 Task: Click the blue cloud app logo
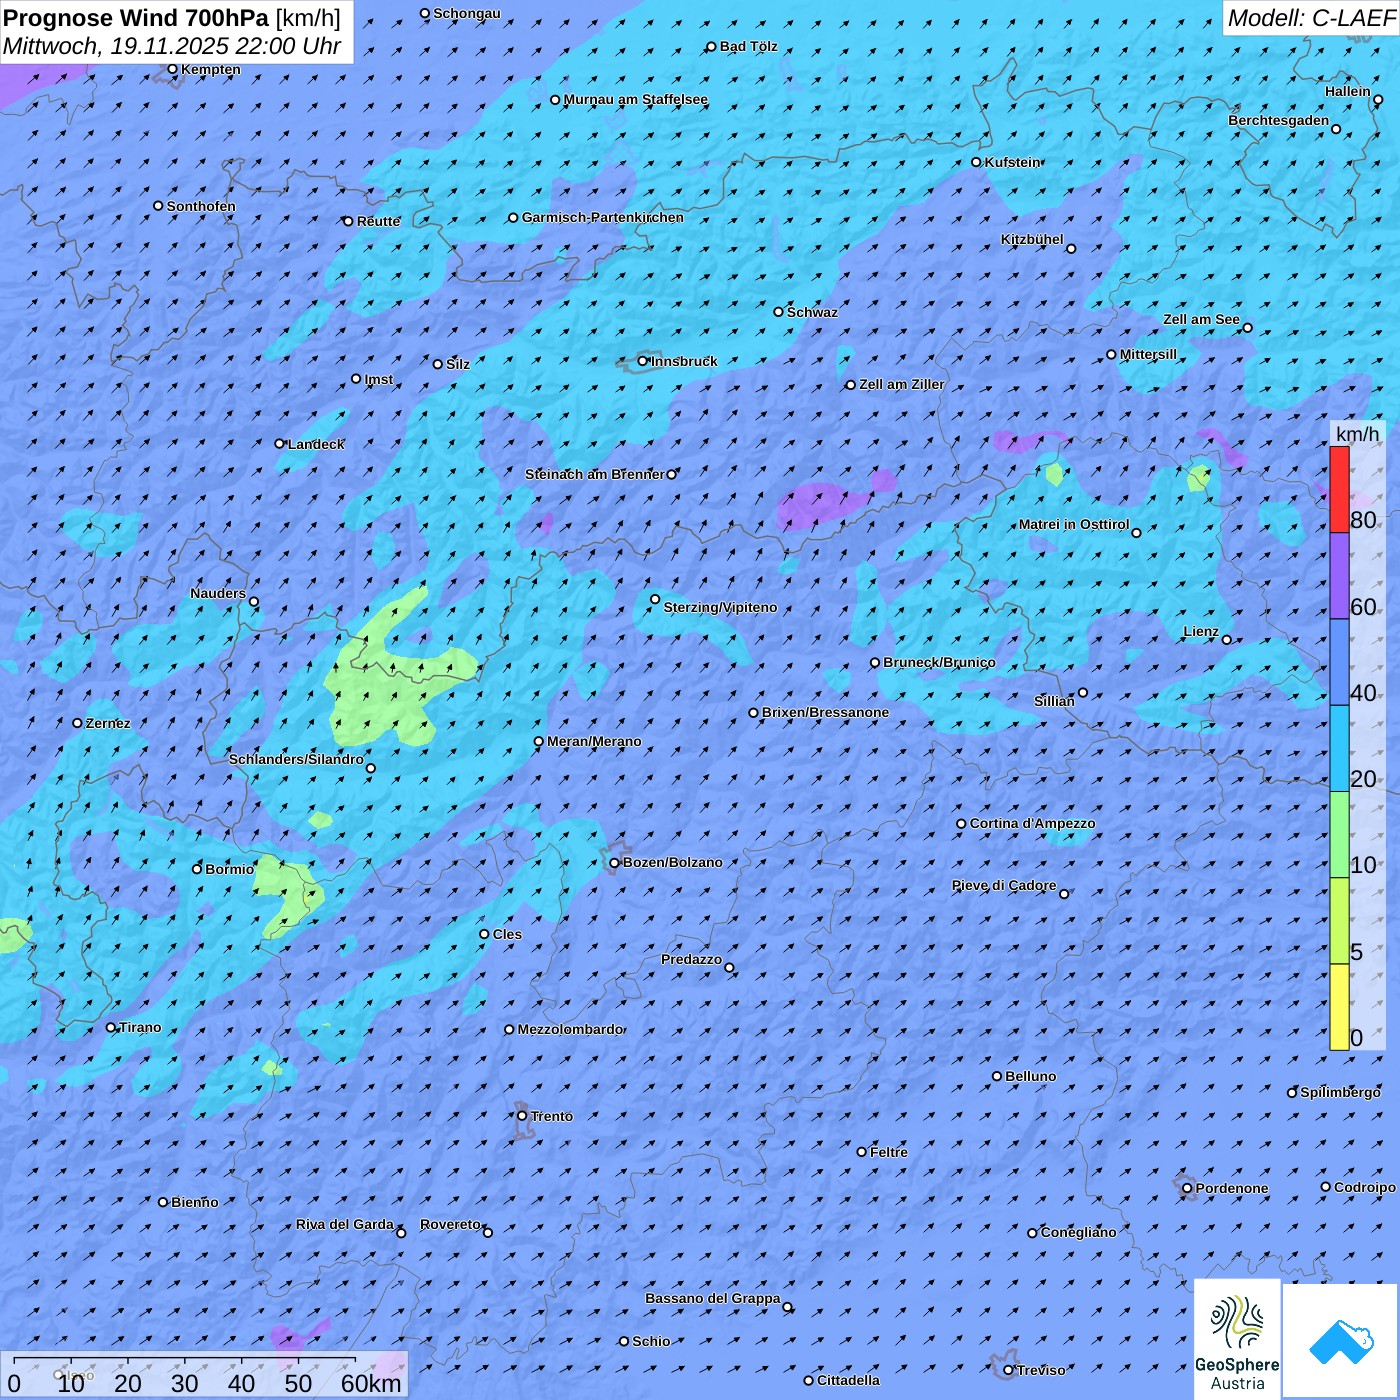1341,1341
